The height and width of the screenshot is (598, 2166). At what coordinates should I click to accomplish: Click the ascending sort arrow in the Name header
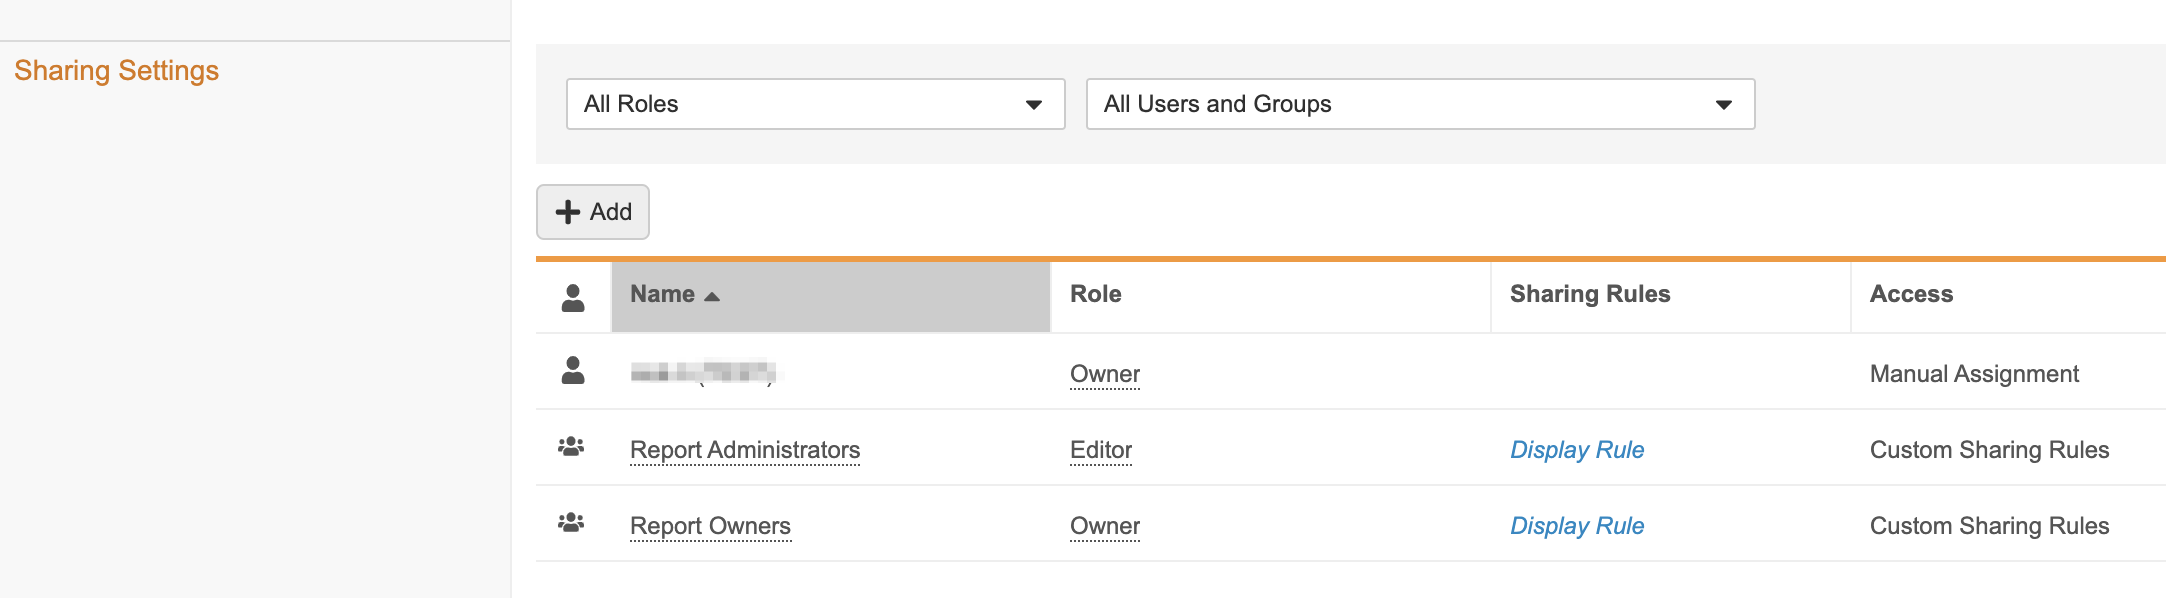pos(712,296)
